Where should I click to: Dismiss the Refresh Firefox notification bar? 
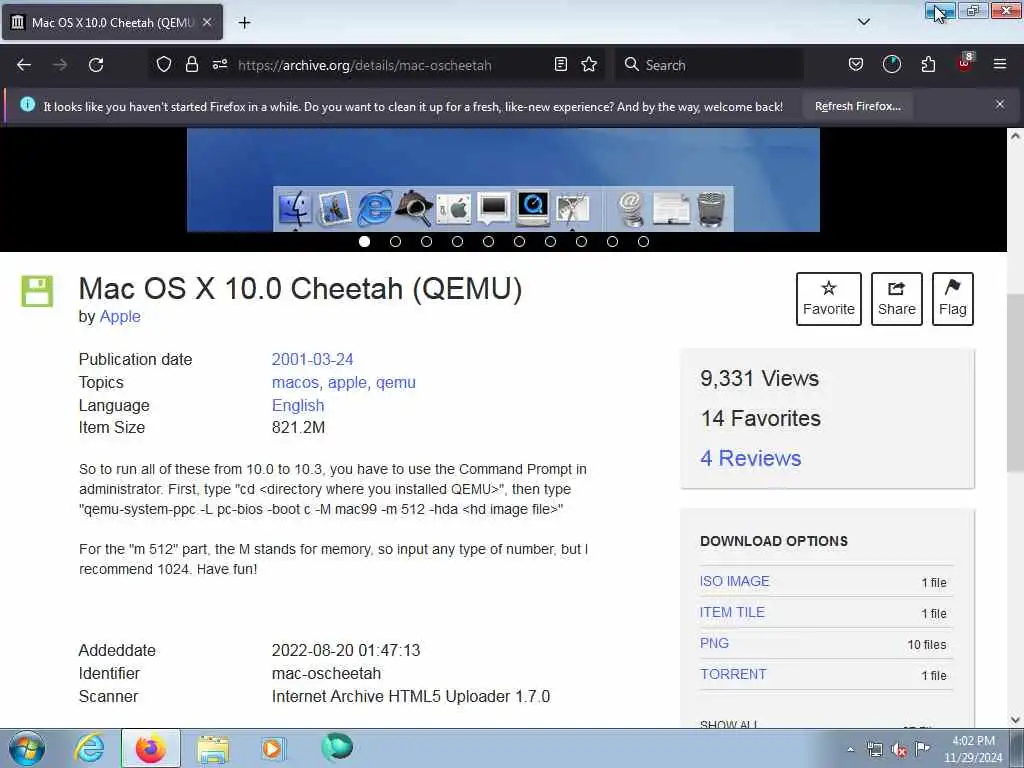tap(999, 104)
